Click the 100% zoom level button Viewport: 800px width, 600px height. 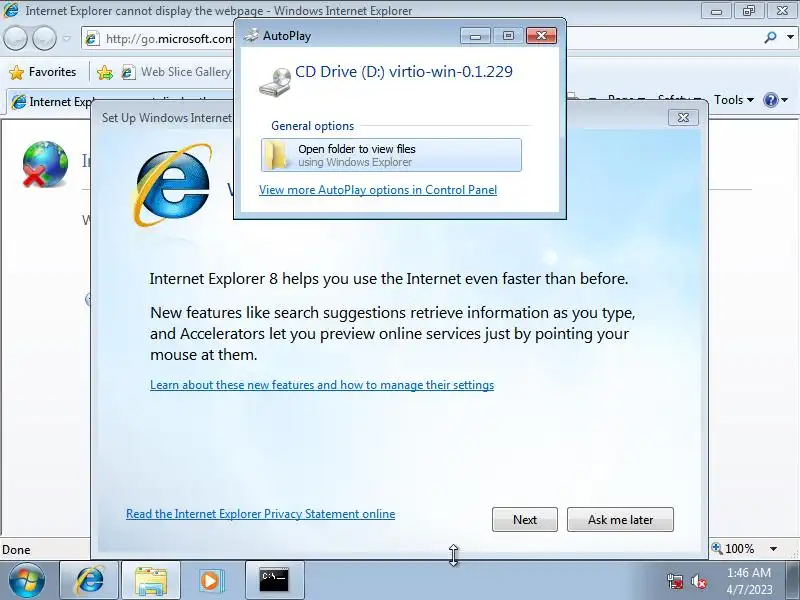click(733, 548)
